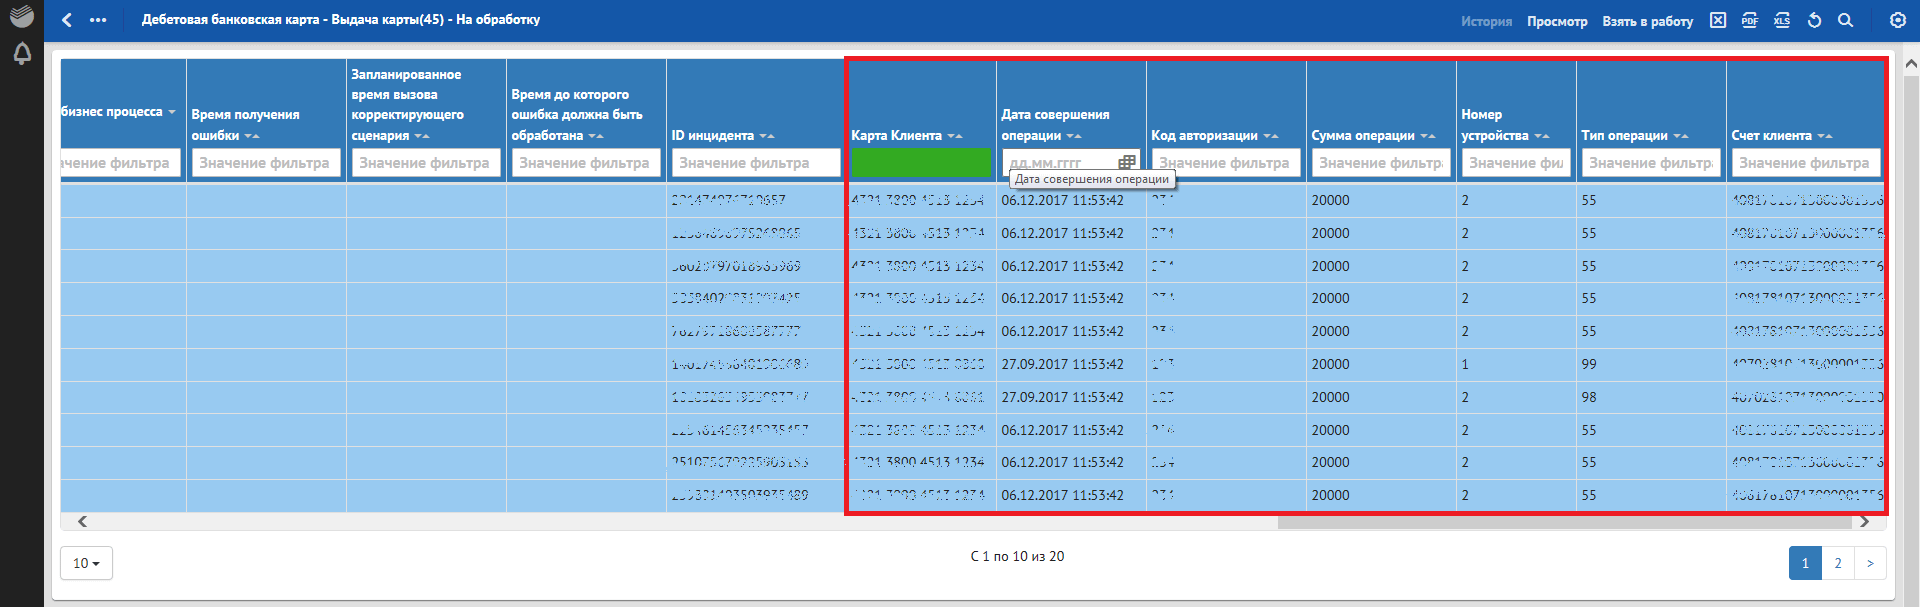Open the "Просмотр" menu item

[1557, 21]
